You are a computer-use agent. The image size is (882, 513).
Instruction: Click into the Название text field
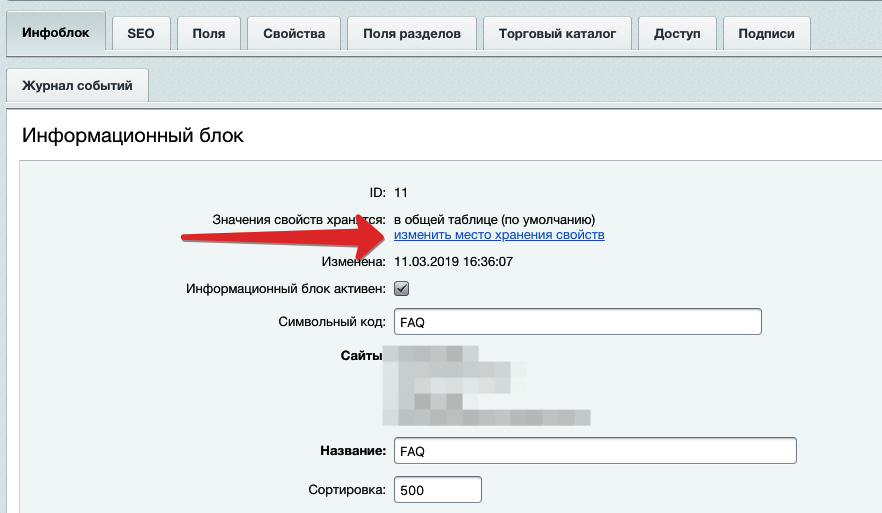(595, 451)
